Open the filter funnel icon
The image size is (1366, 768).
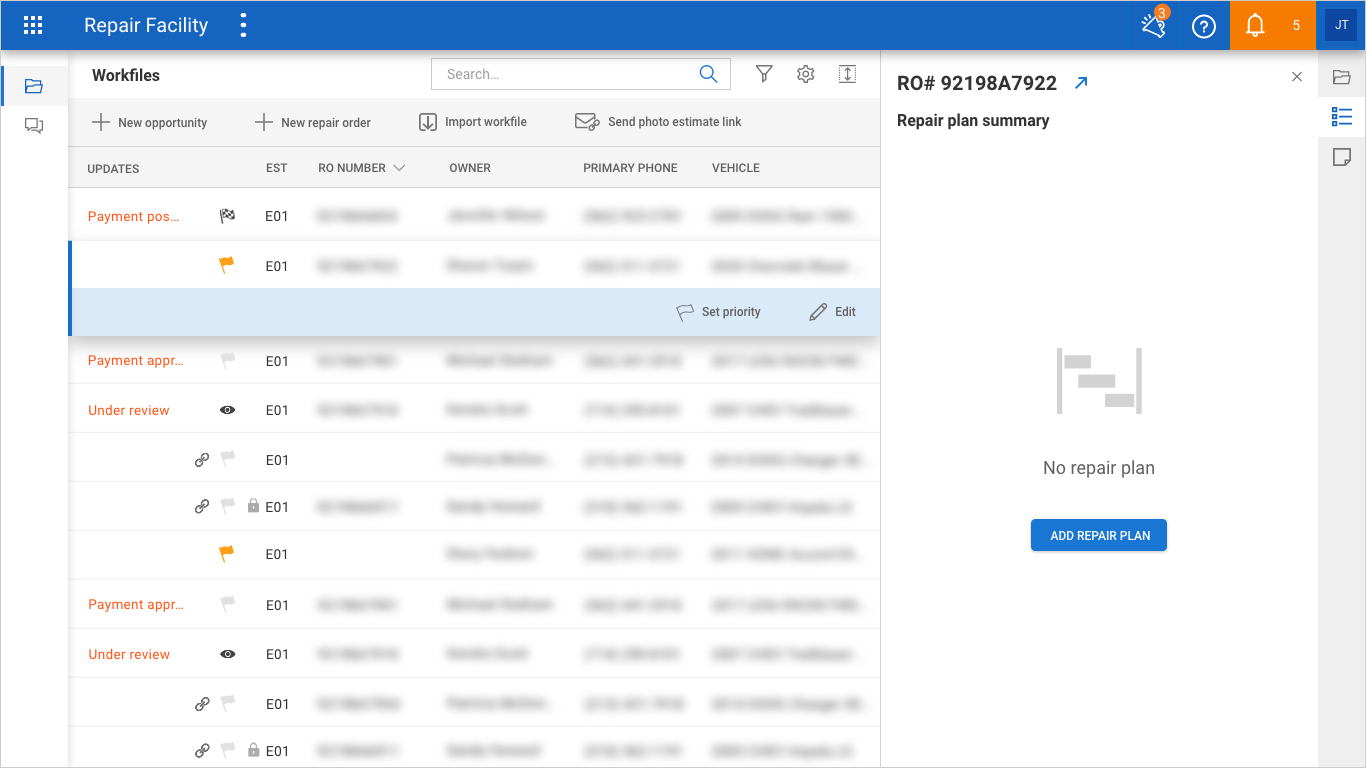[x=764, y=74]
